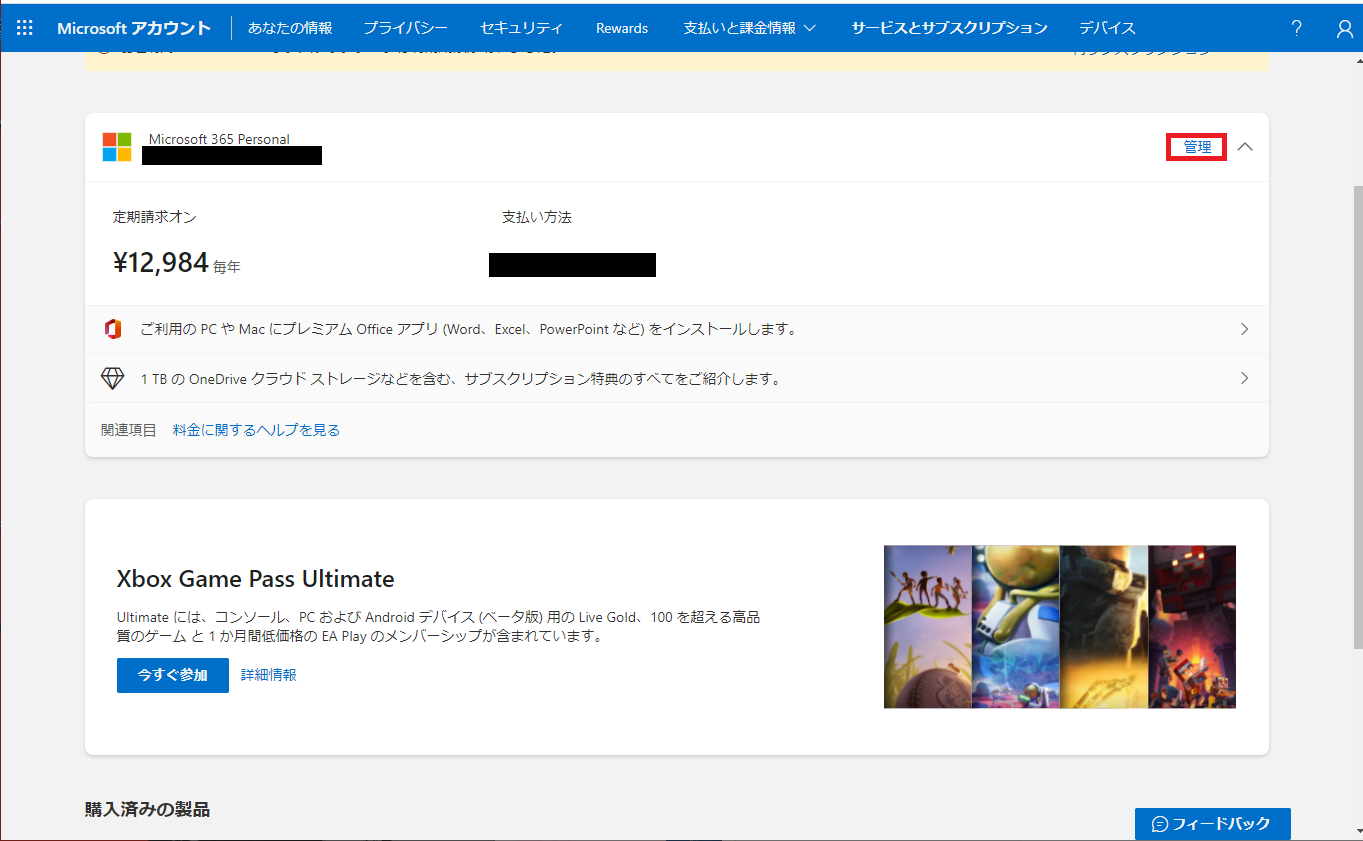Open the デバイス tab
The image size is (1363, 841).
tap(1107, 28)
